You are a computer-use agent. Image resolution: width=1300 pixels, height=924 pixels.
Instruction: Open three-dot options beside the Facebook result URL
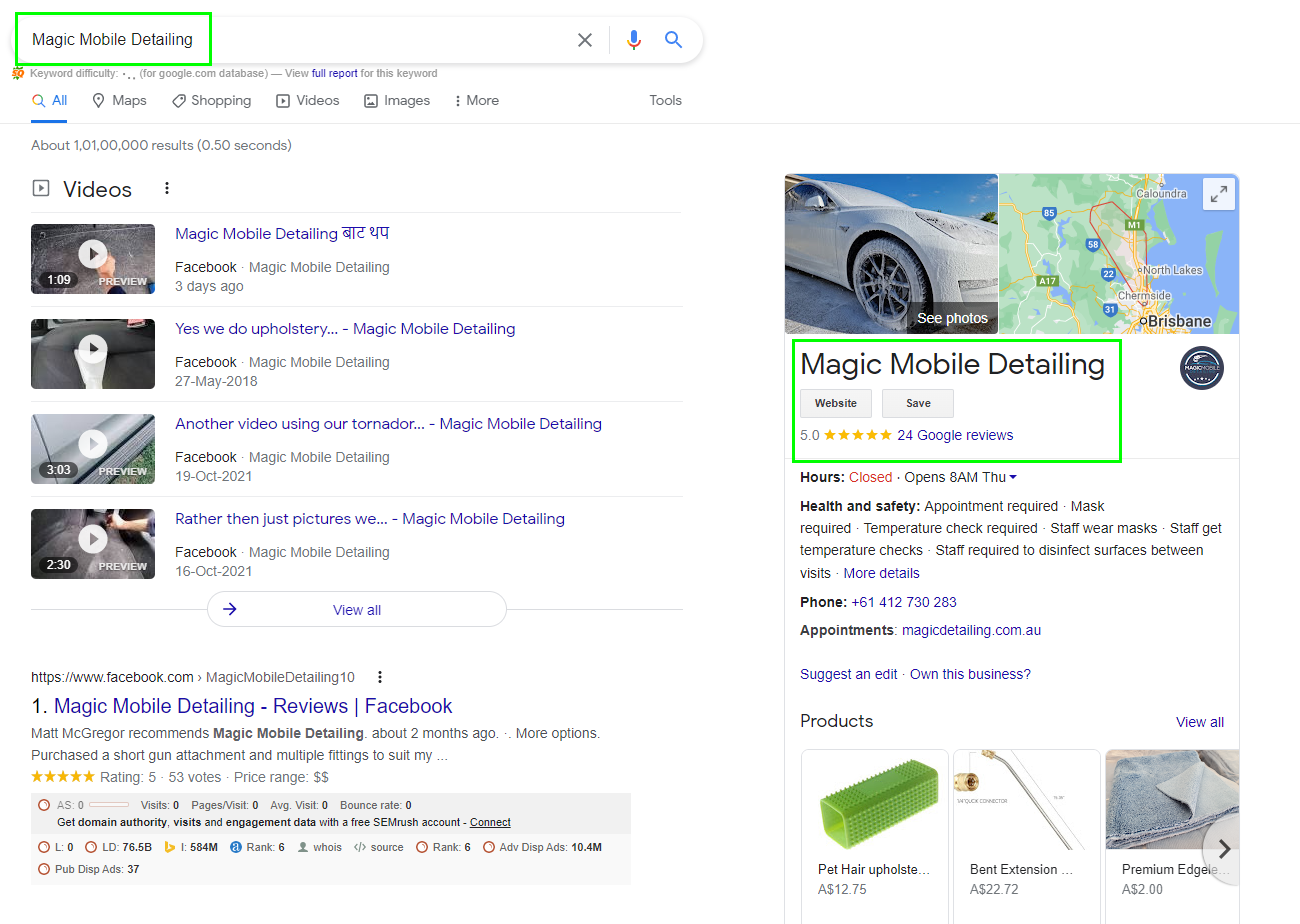pos(380,677)
